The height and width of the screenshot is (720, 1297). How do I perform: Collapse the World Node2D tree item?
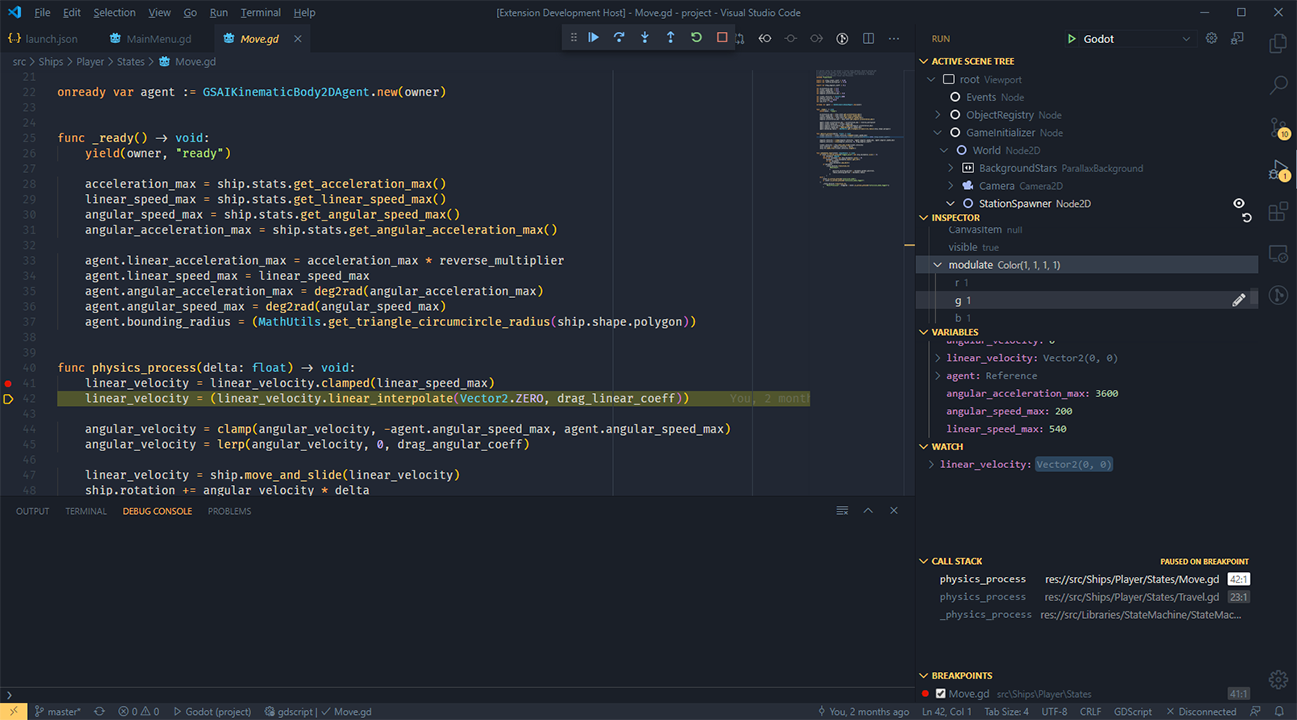(944, 150)
